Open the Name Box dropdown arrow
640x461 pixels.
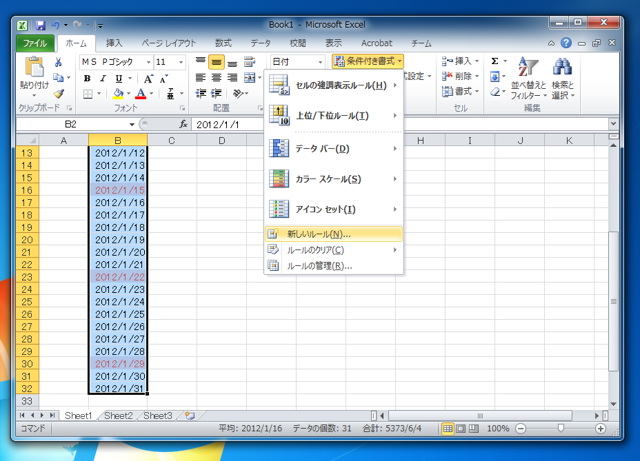click(131, 124)
